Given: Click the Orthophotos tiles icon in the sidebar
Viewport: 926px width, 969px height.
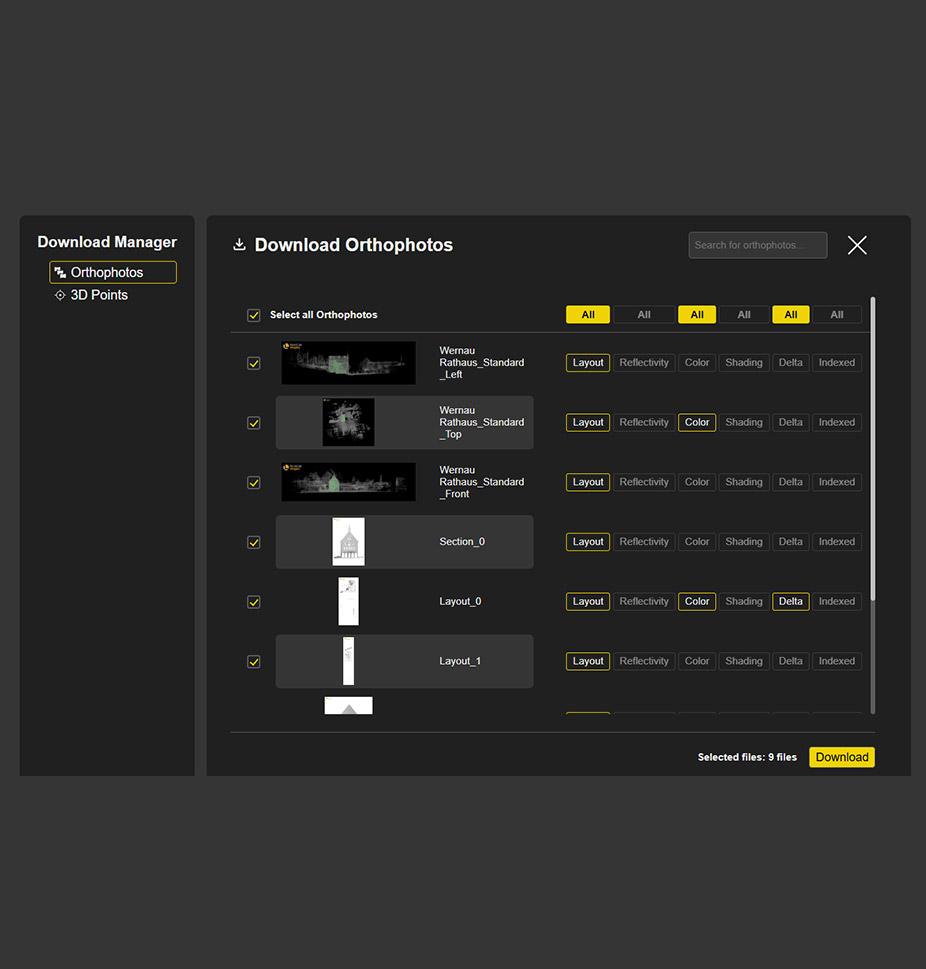Looking at the screenshot, I should coord(60,272).
